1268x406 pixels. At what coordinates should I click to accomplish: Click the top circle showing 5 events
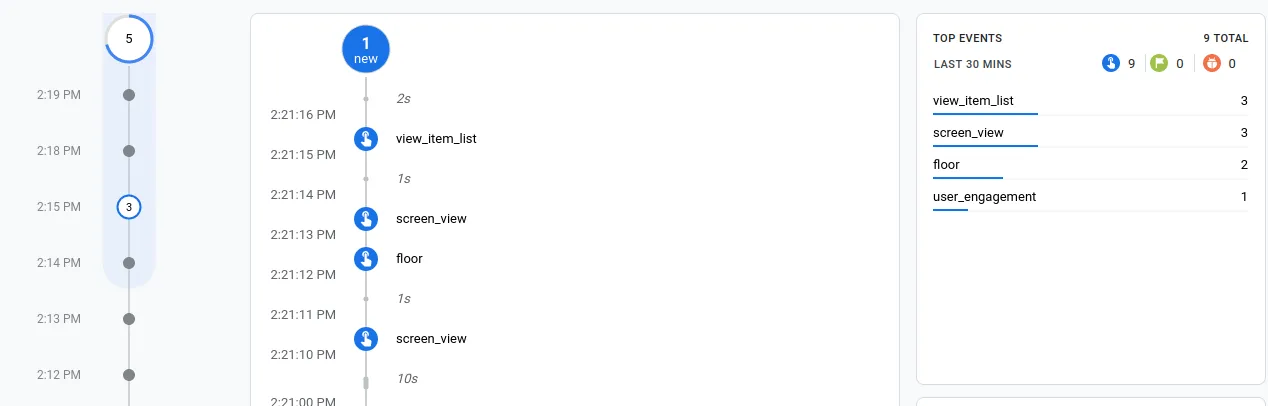click(x=129, y=39)
